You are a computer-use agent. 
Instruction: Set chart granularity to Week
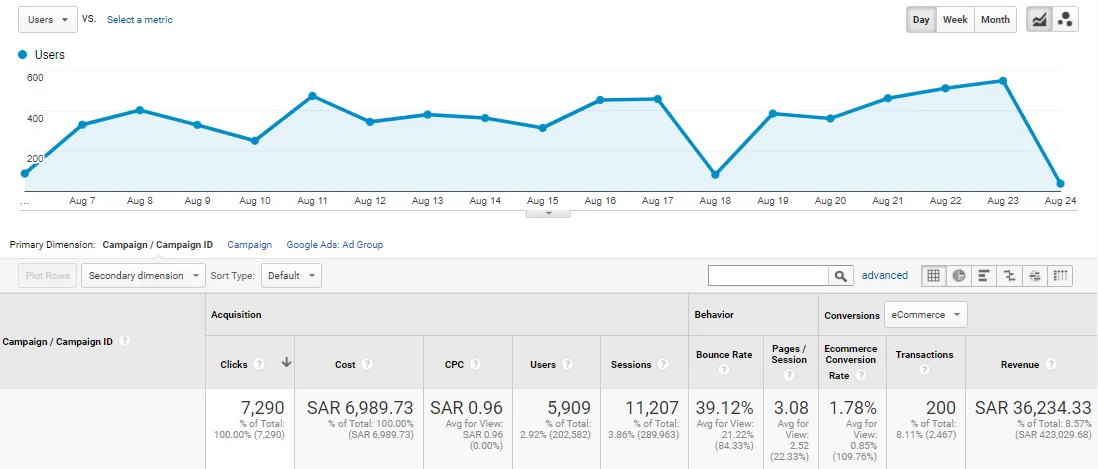(954, 20)
